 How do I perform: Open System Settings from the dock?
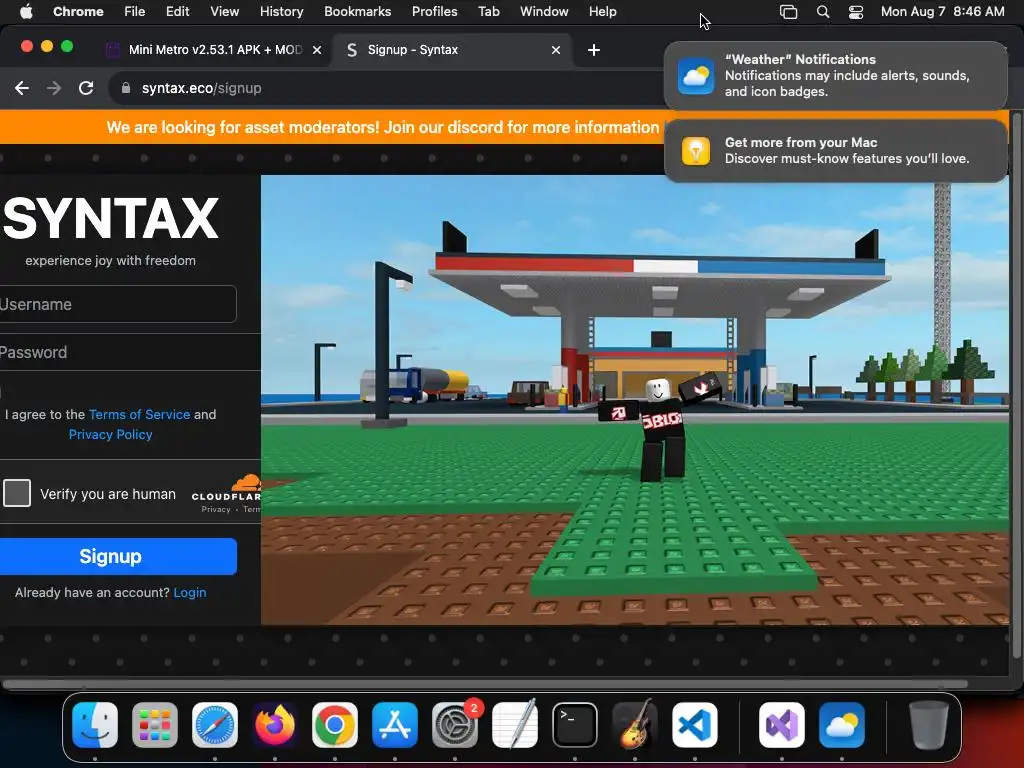click(455, 725)
